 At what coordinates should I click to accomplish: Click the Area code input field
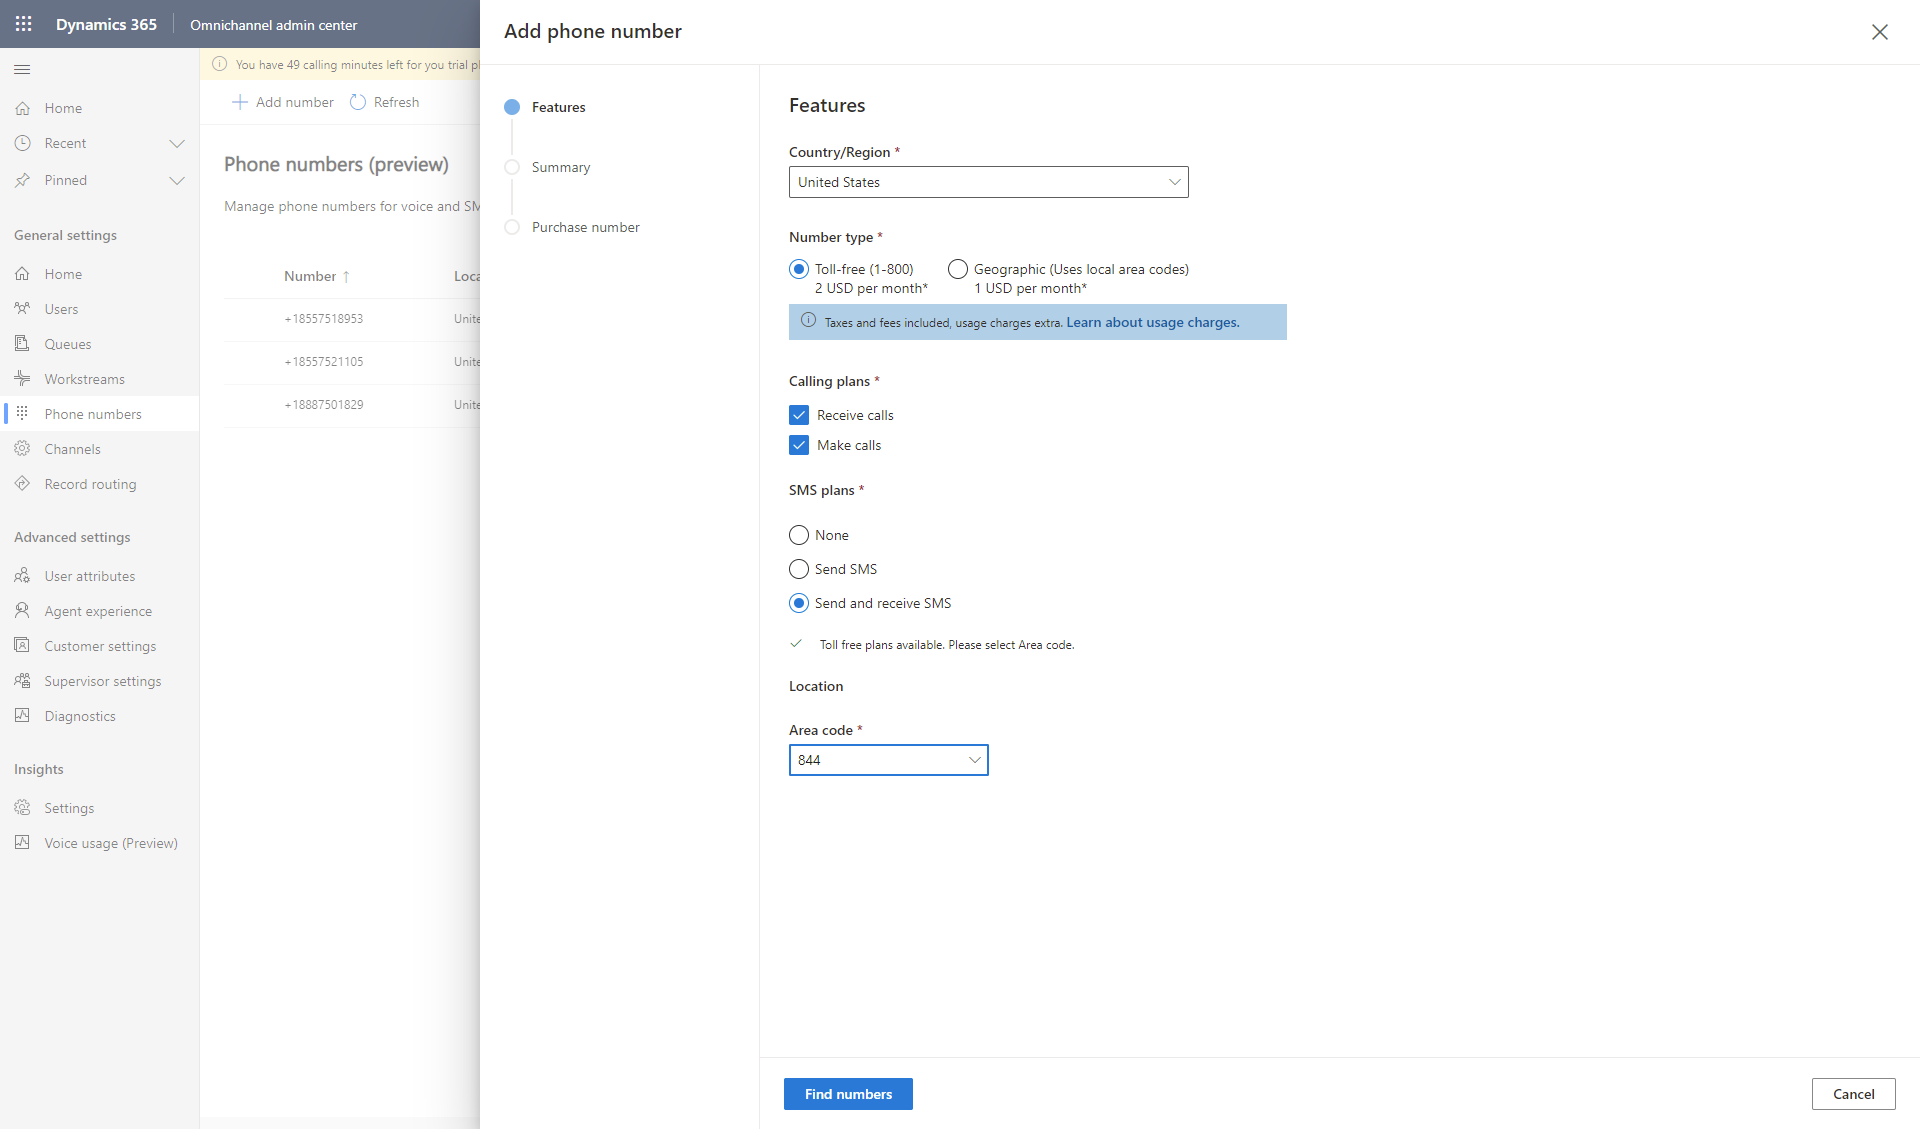(x=888, y=759)
